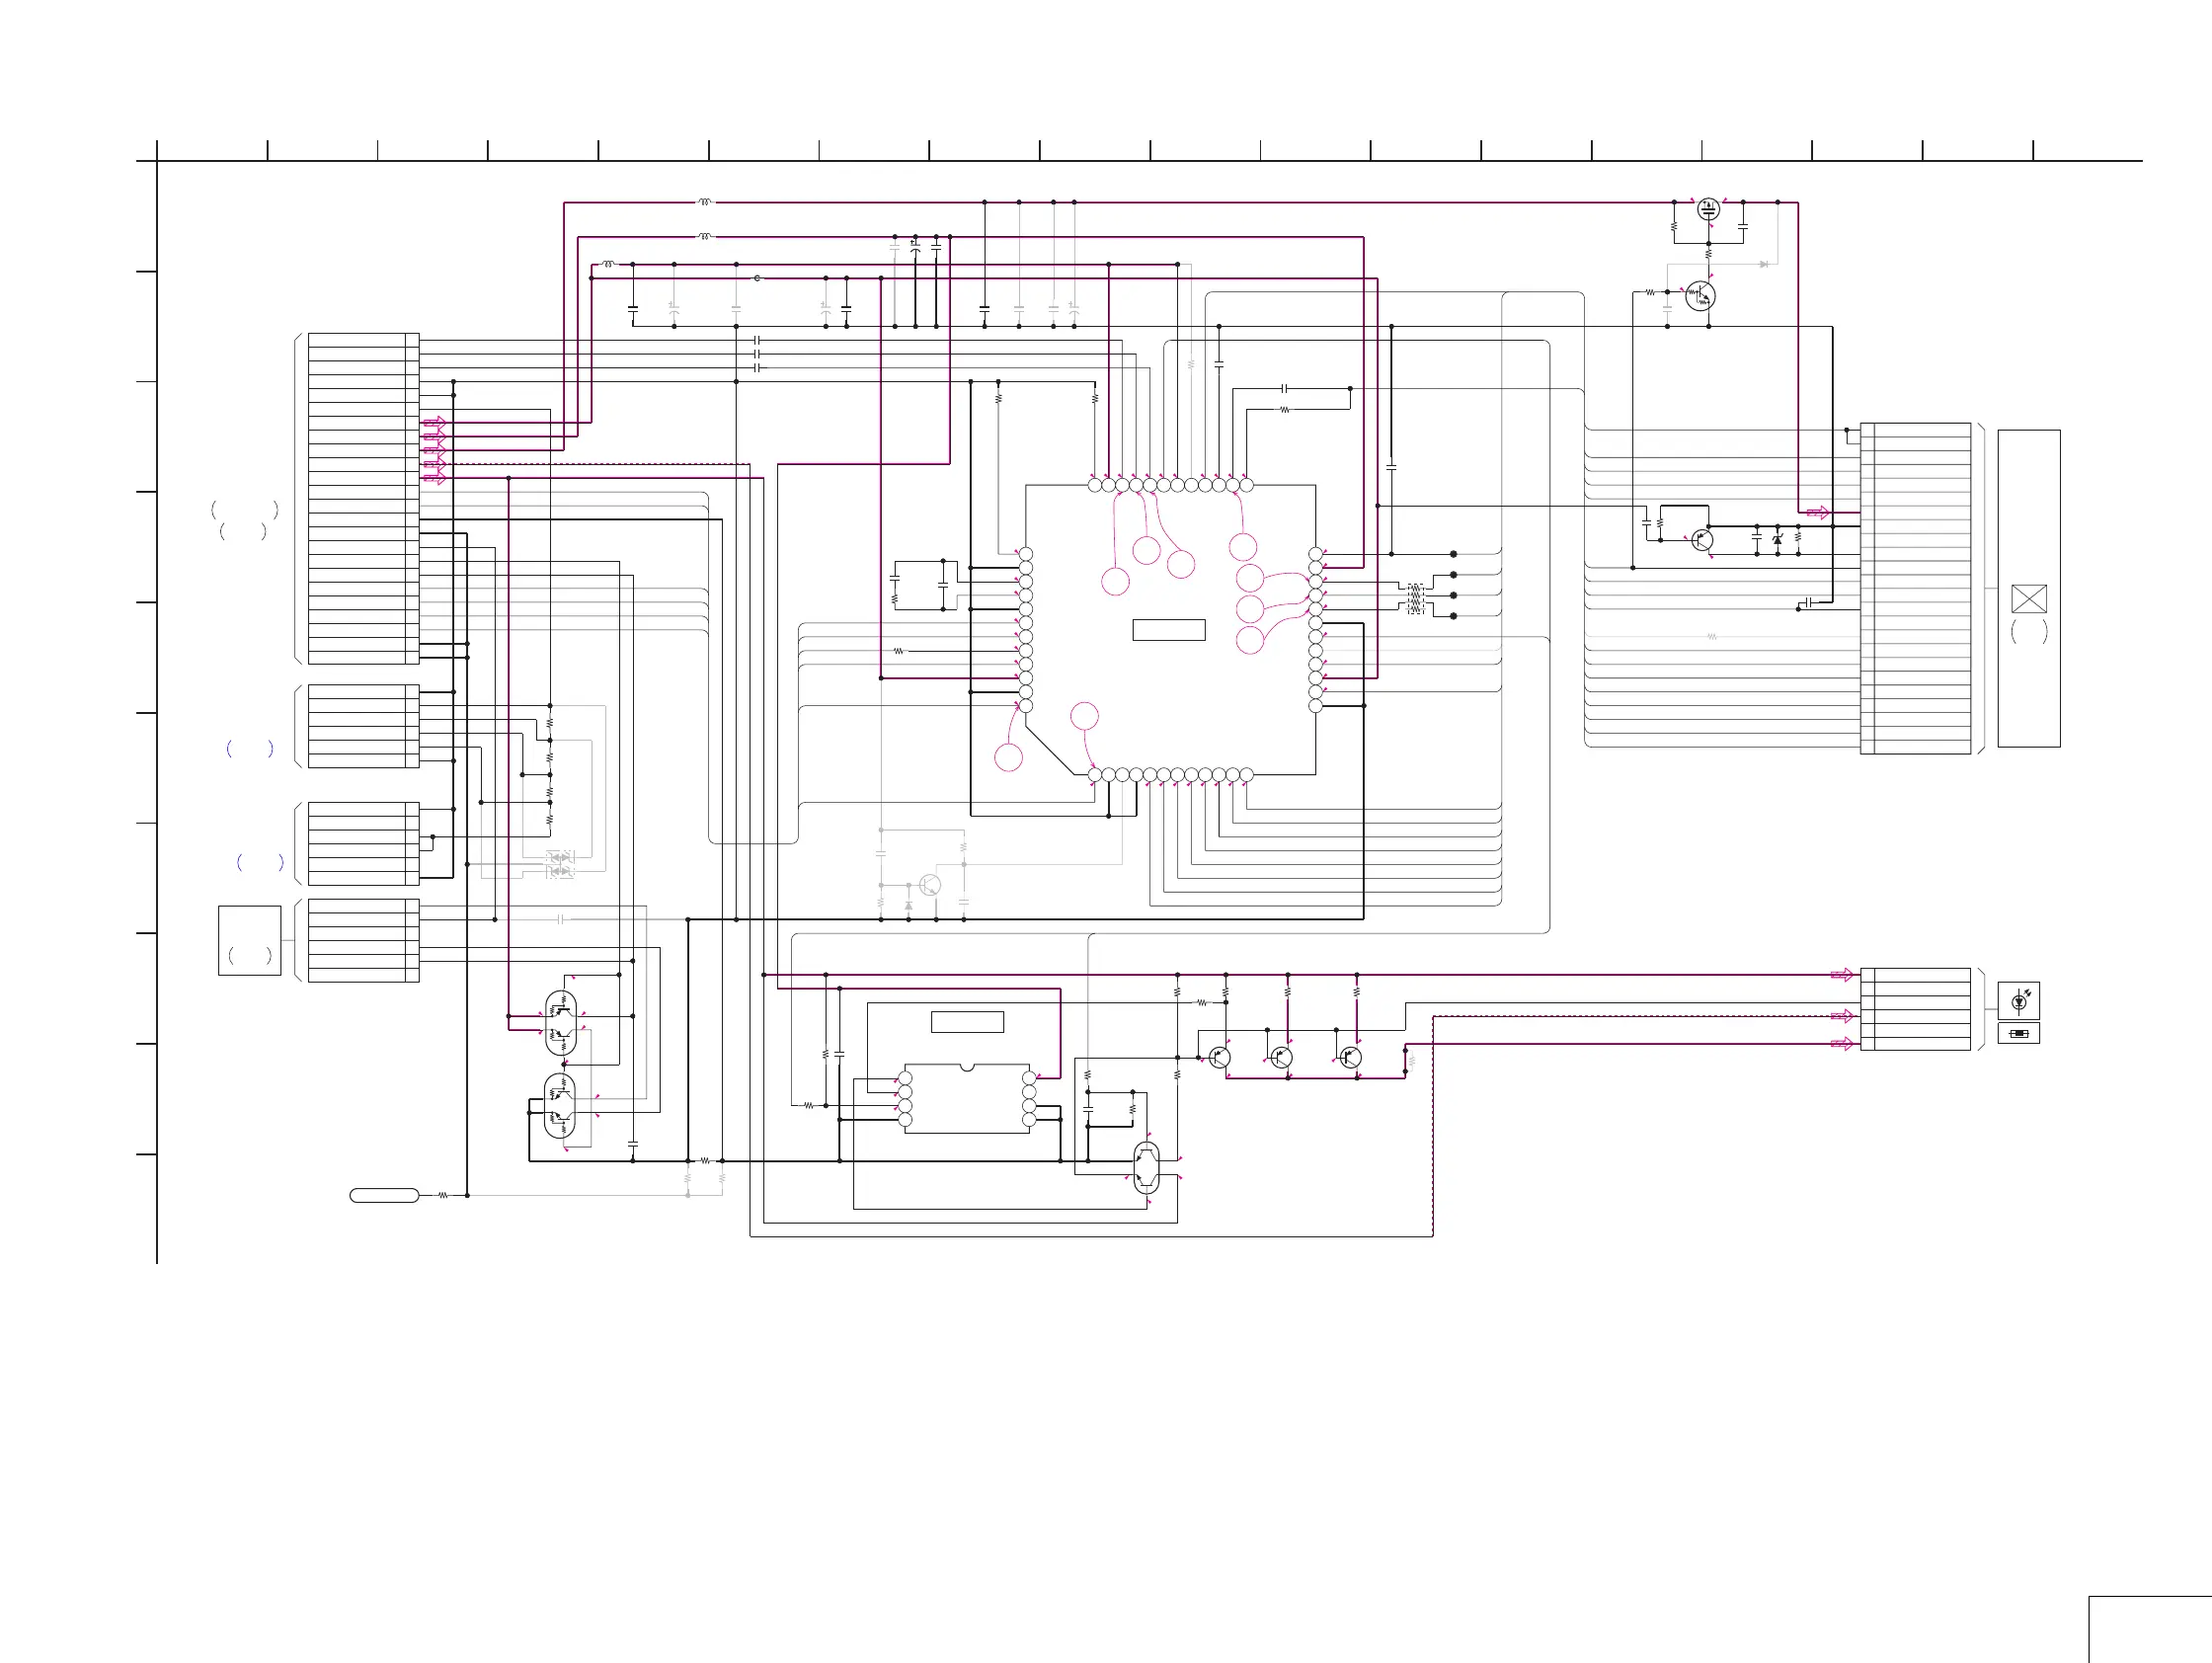This screenshot has width=2212, height=1663.
Task: Click the square box left of bottom-left connector
Action: click(249, 940)
